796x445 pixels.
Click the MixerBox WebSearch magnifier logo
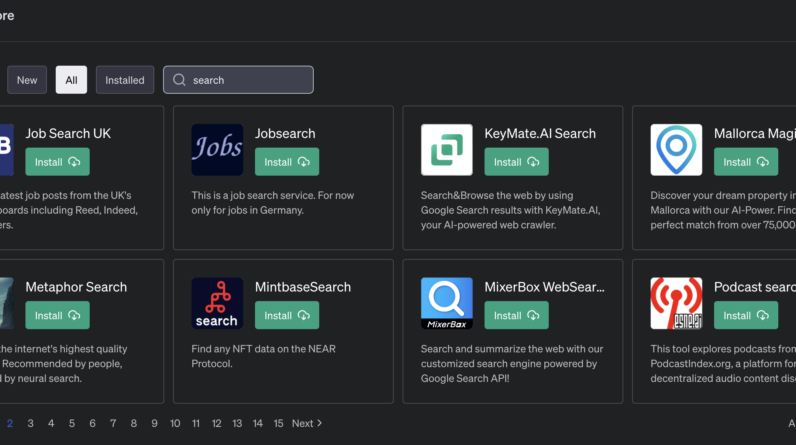click(x=447, y=303)
